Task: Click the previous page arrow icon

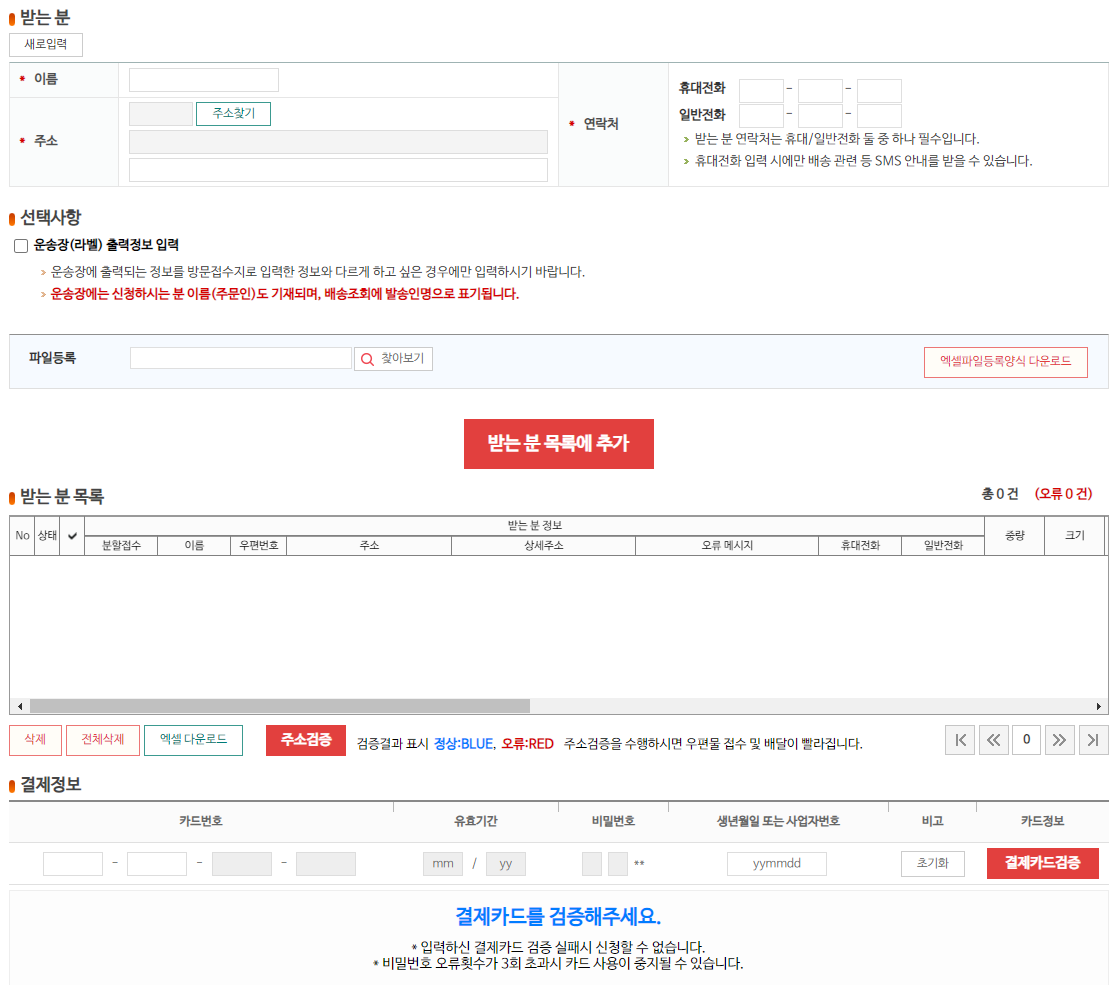Action: (993, 740)
